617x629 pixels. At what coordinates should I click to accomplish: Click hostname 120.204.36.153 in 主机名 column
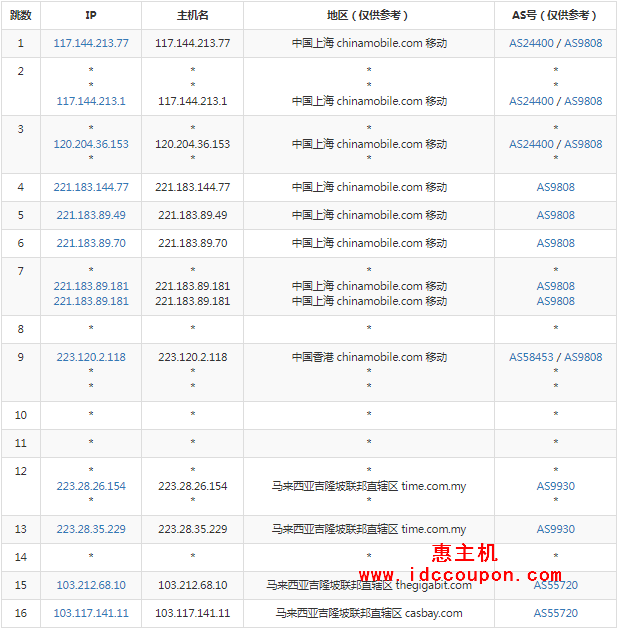click(x=193, y=144)
